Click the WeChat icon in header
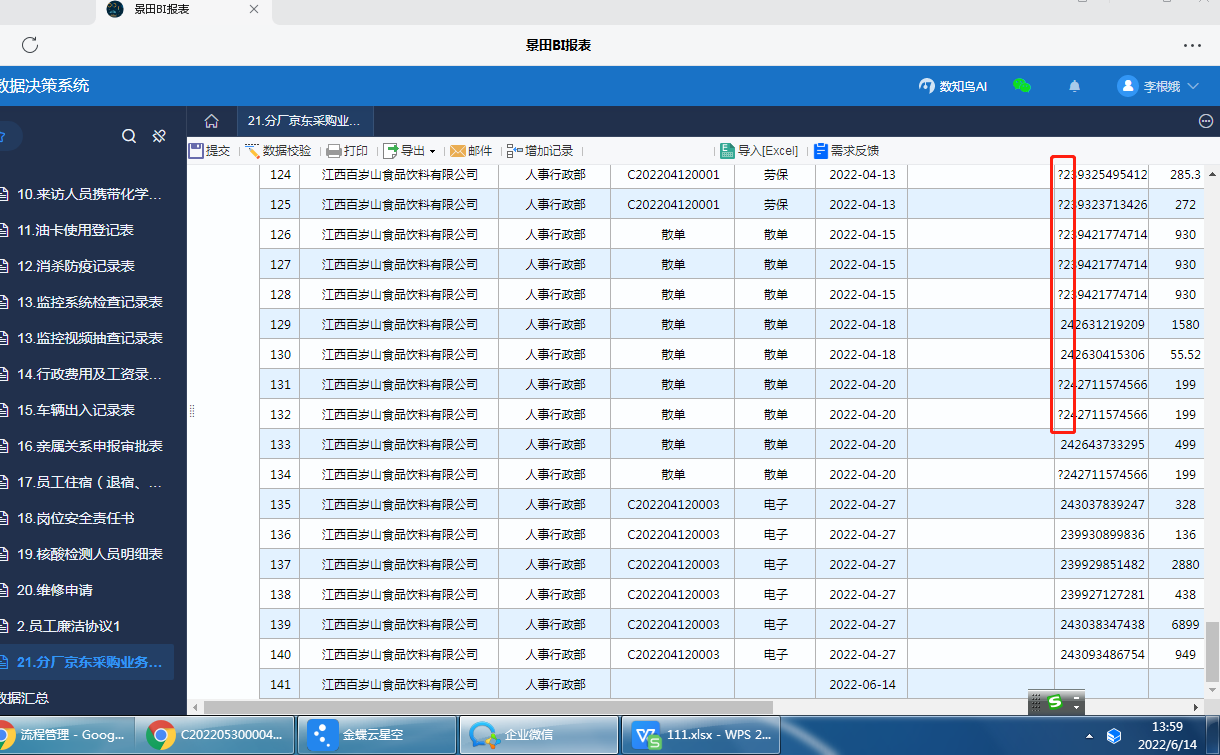1220x755 pixels. pyautogui.click(x=1022, y=86)
